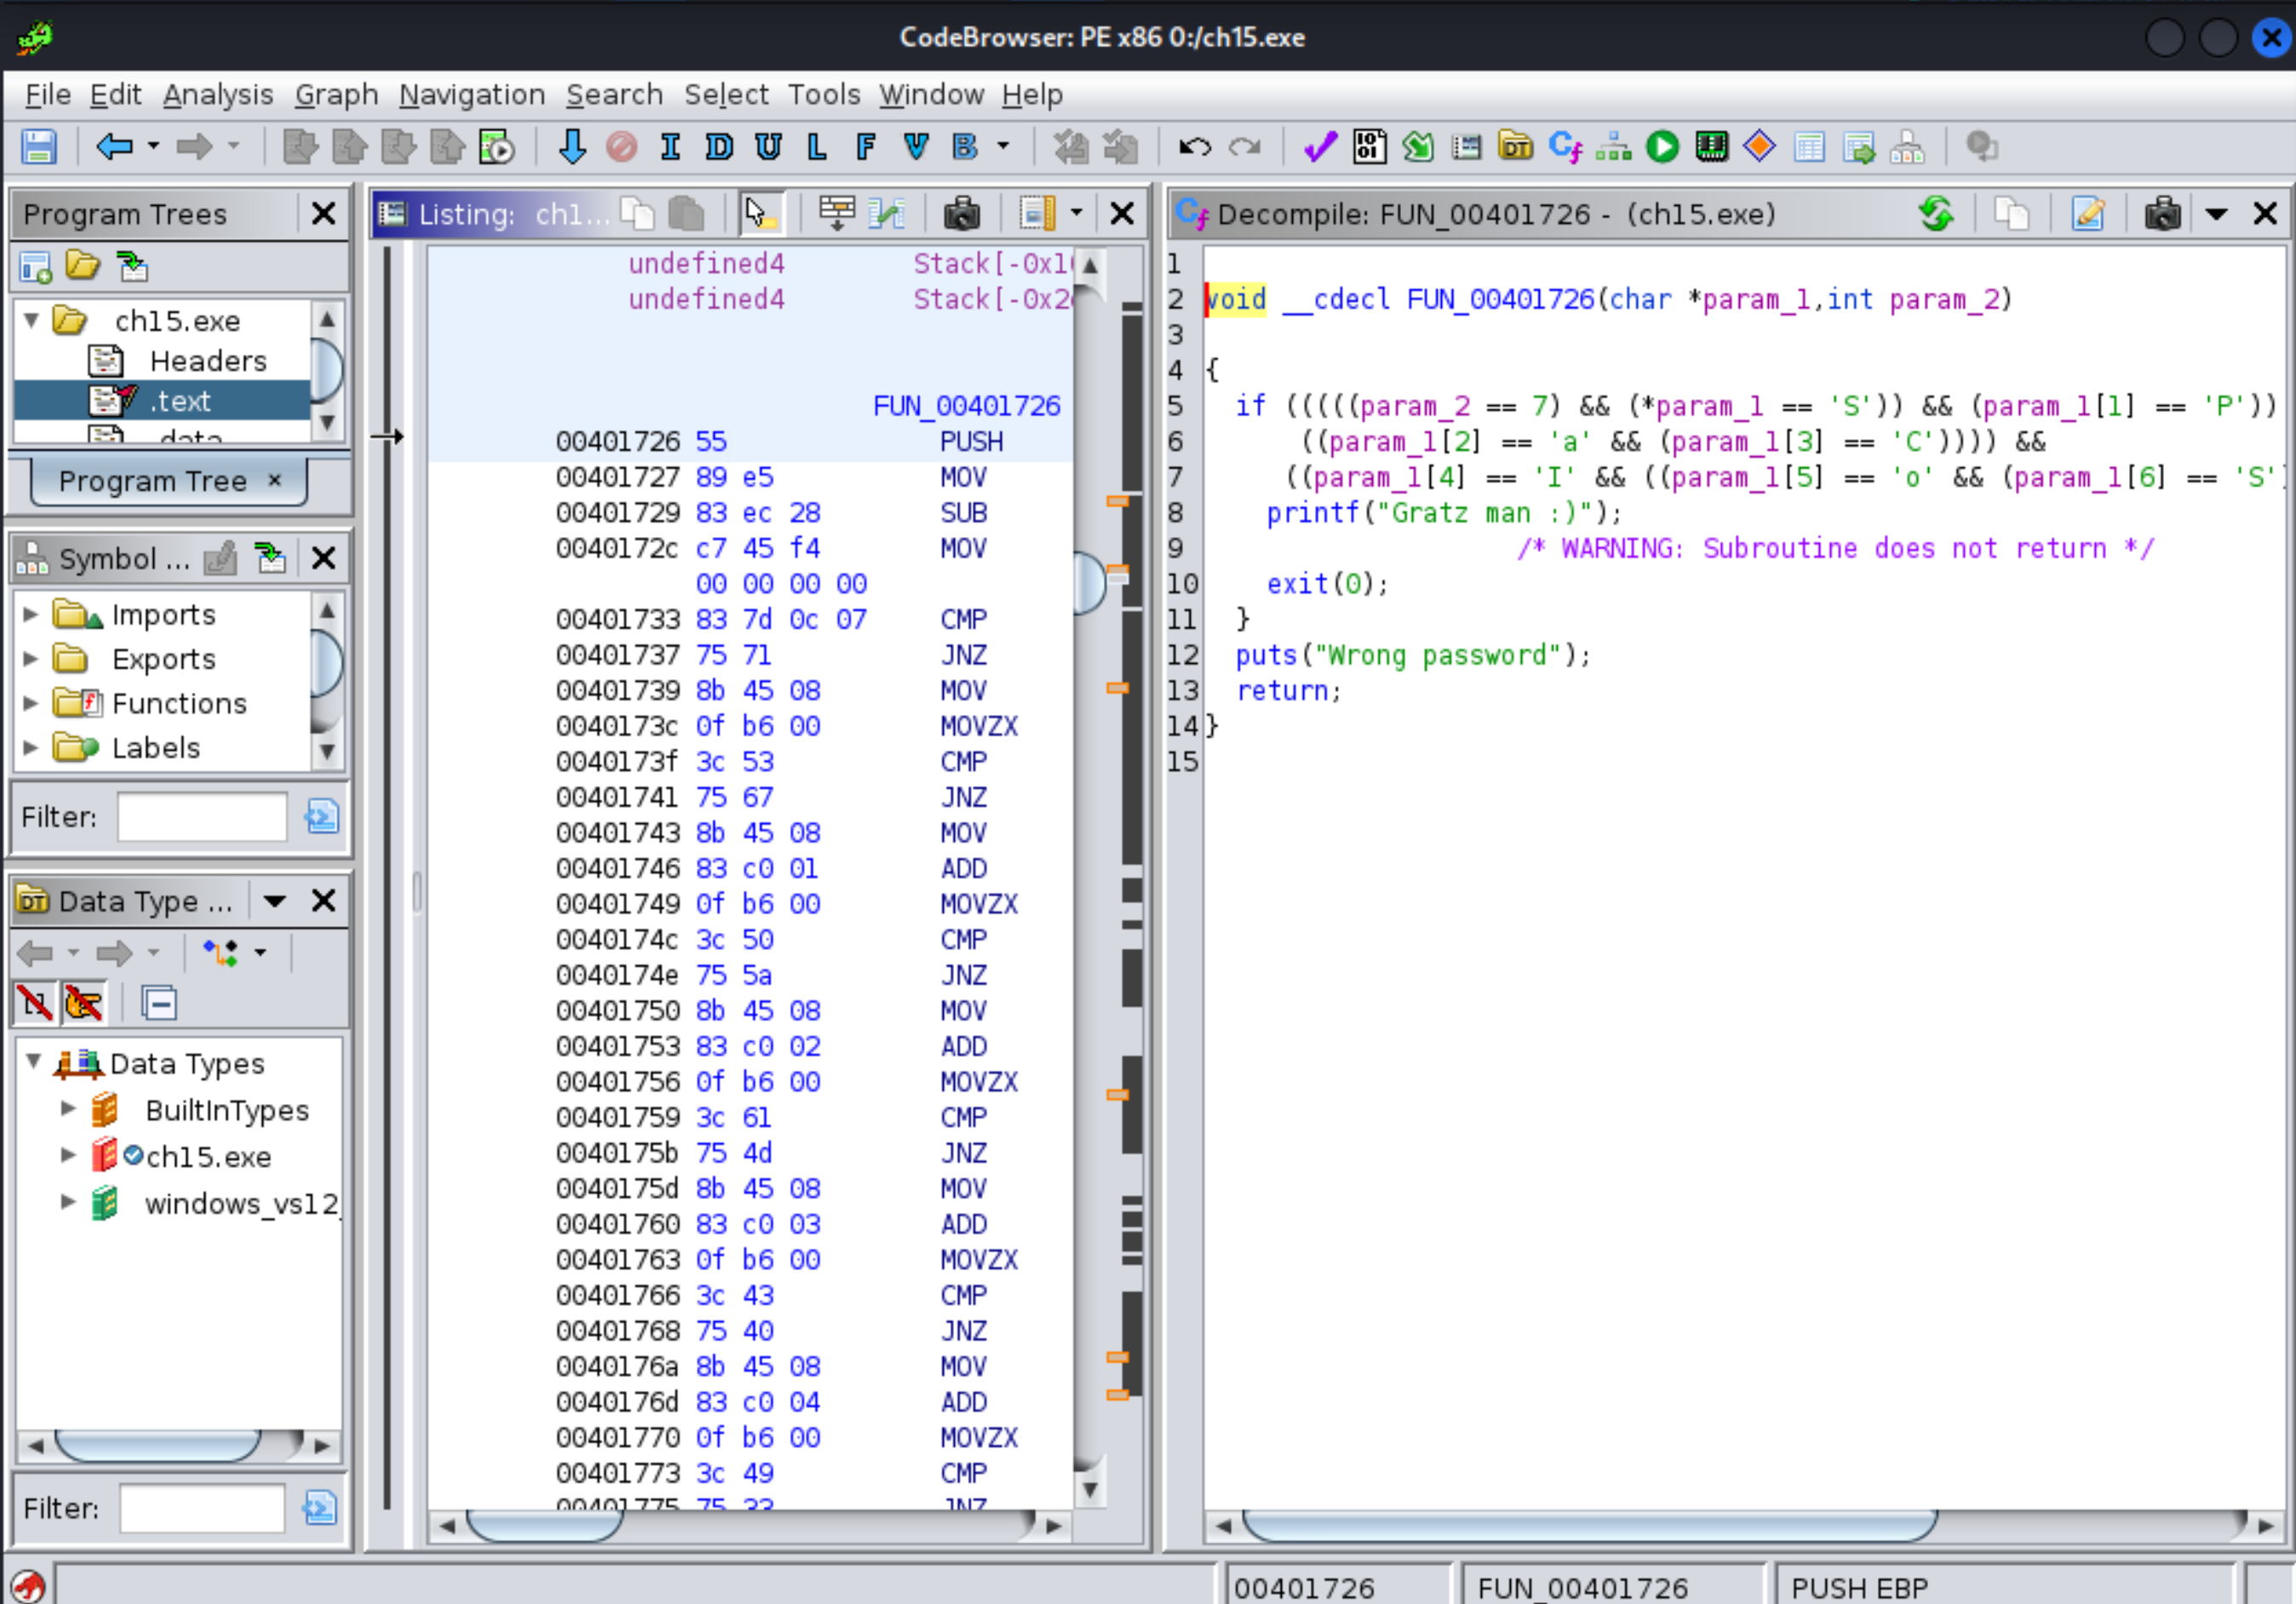Click the Listing scroll-down arrow

tap(1090, 1490)
